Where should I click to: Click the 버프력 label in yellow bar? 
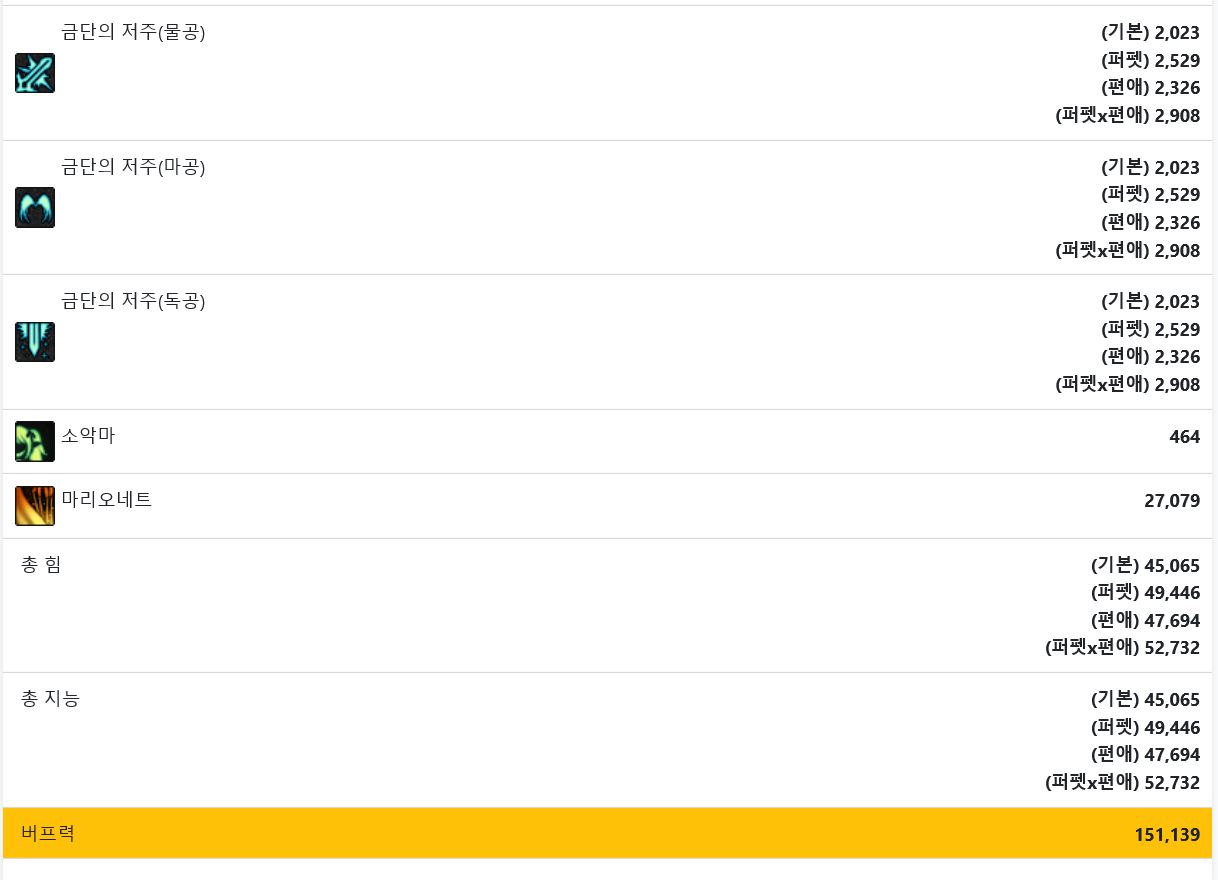(48, 833)
